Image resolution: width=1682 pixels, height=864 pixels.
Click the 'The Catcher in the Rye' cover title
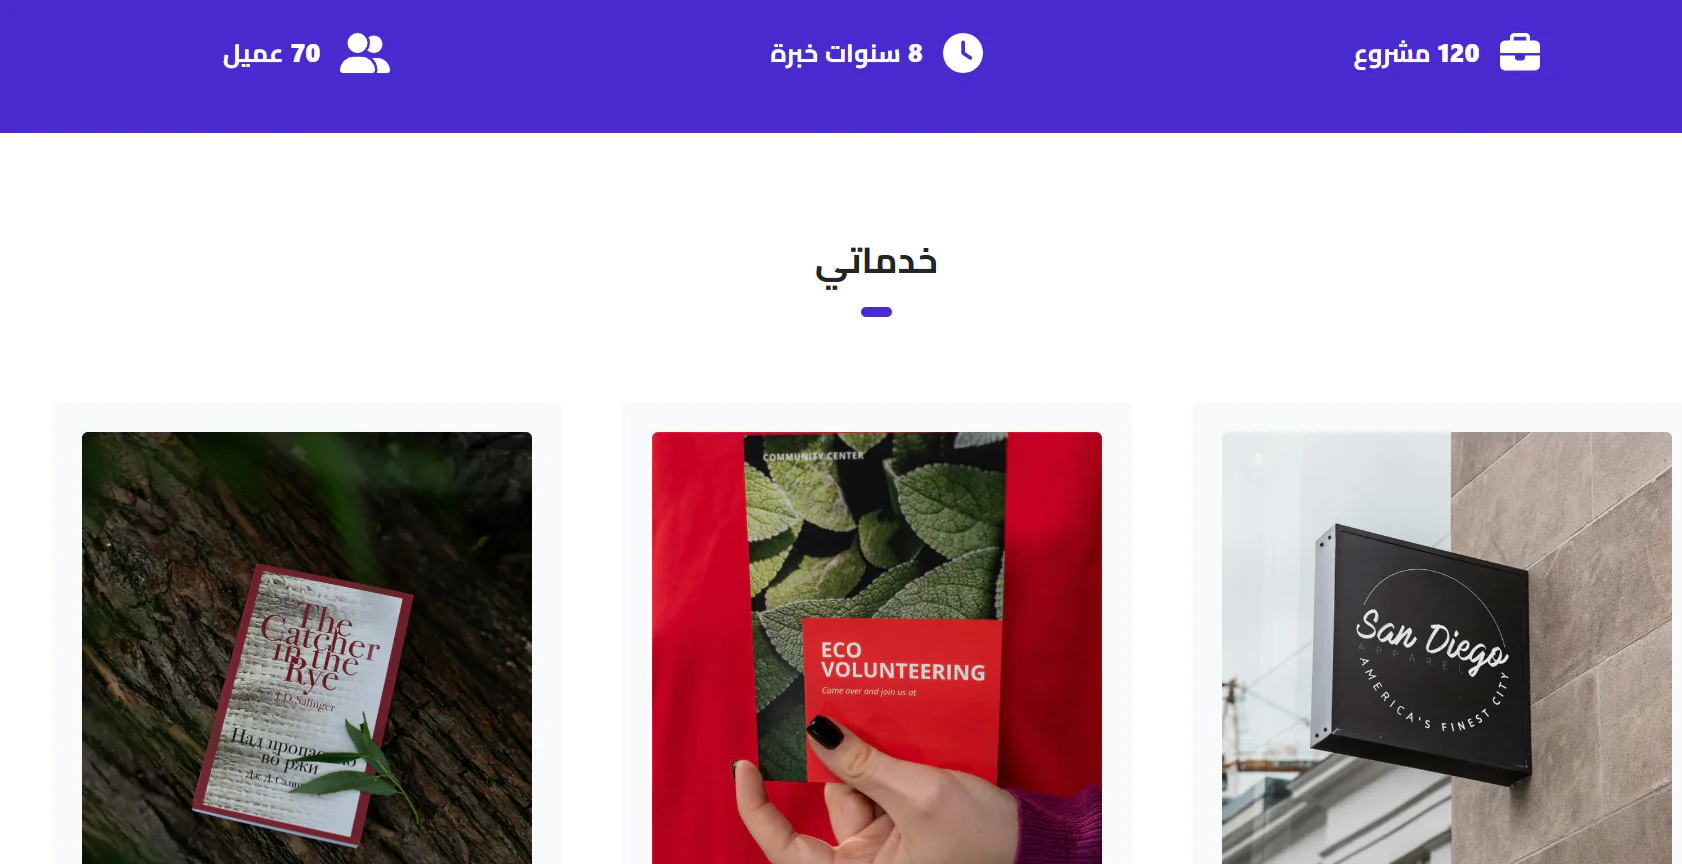pos(320,648)
